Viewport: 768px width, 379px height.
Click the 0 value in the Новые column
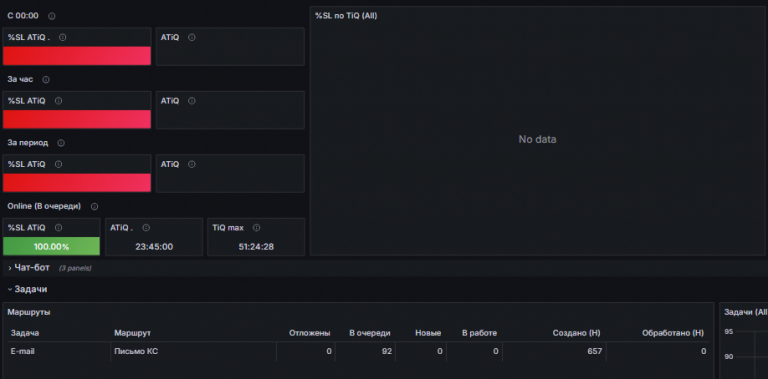click(x=440, y=351)
